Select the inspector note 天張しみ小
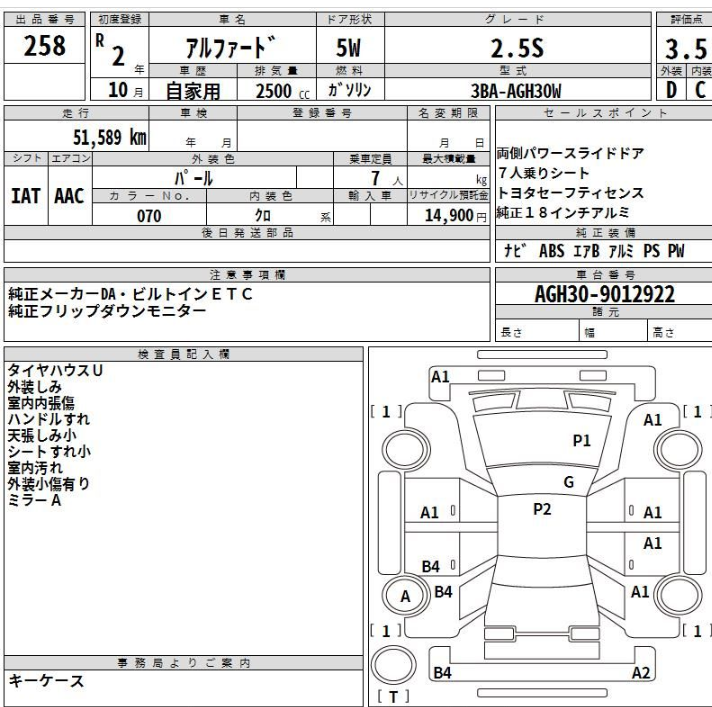Viewport: 712px width, 707px height. tap(42, 435)
